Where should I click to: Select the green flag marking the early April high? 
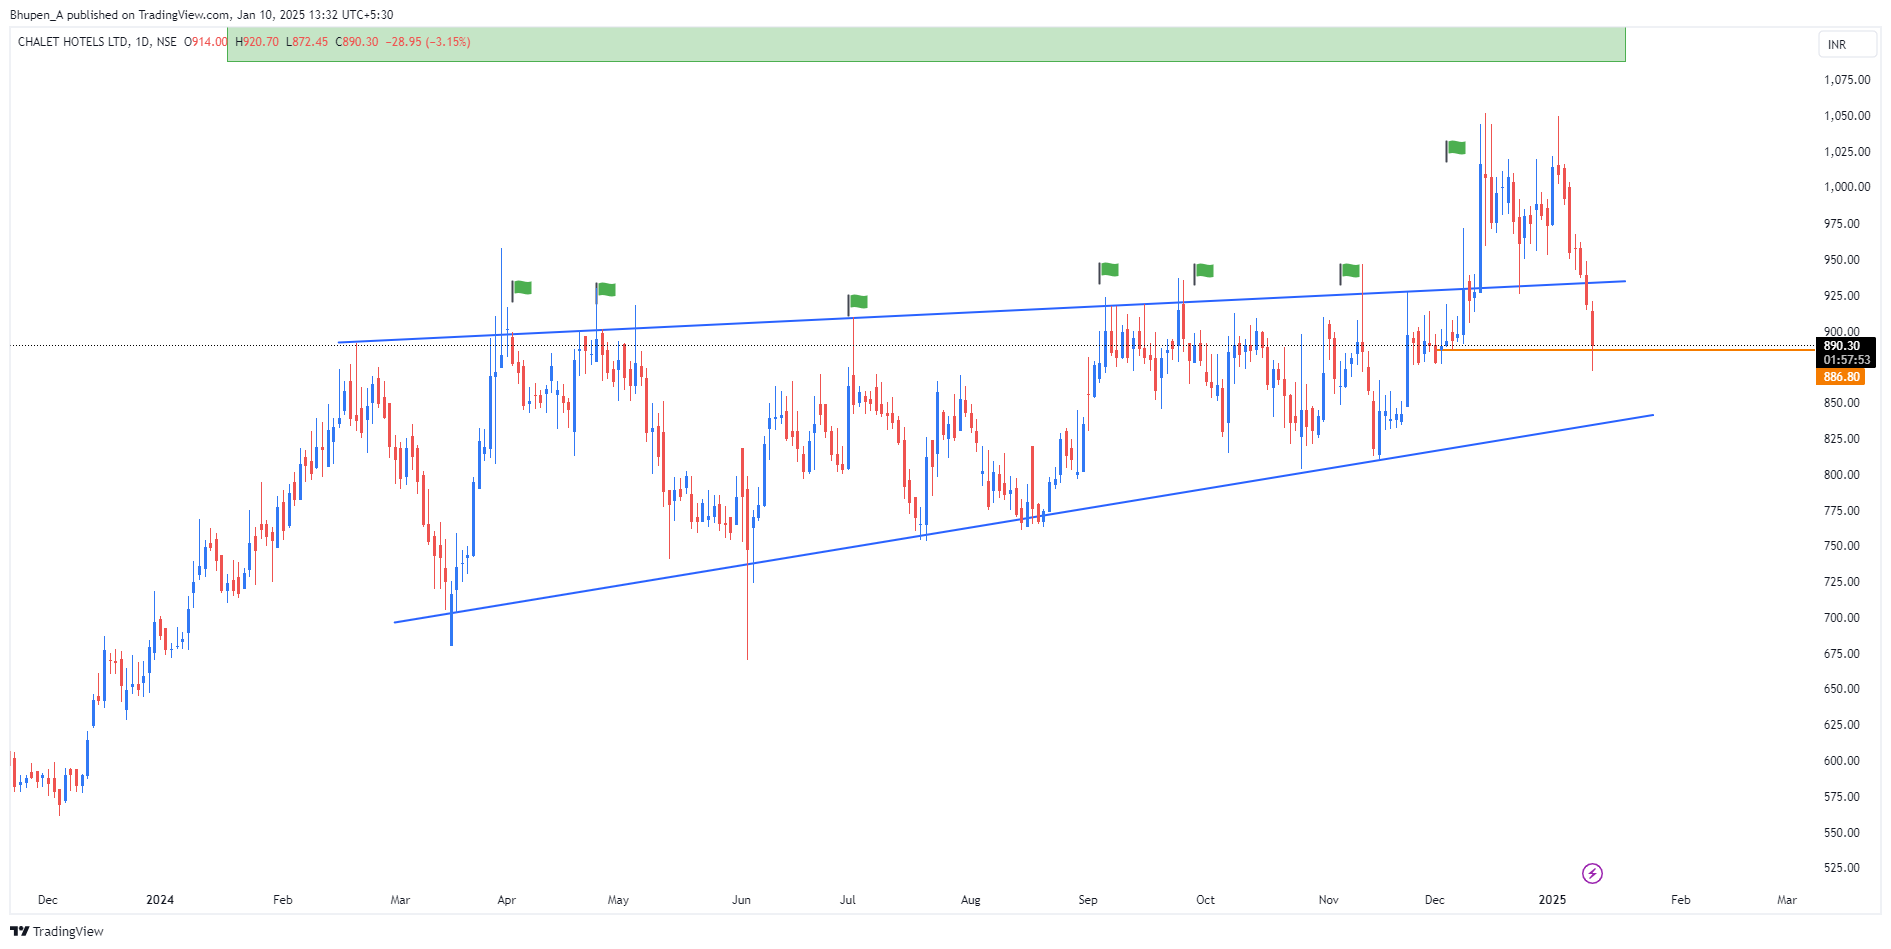click(x=521, y=290)
